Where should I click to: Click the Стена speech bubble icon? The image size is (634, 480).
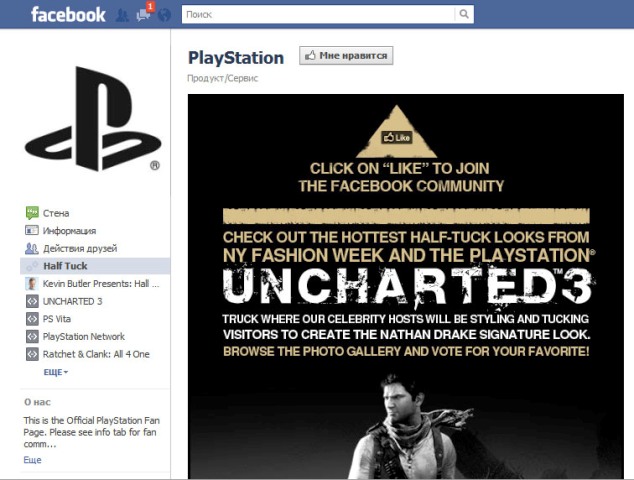(x=32, y=213)
